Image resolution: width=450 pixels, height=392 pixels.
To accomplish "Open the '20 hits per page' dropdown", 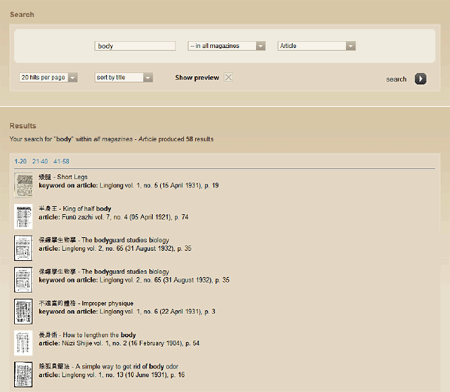I will (49, 77).
